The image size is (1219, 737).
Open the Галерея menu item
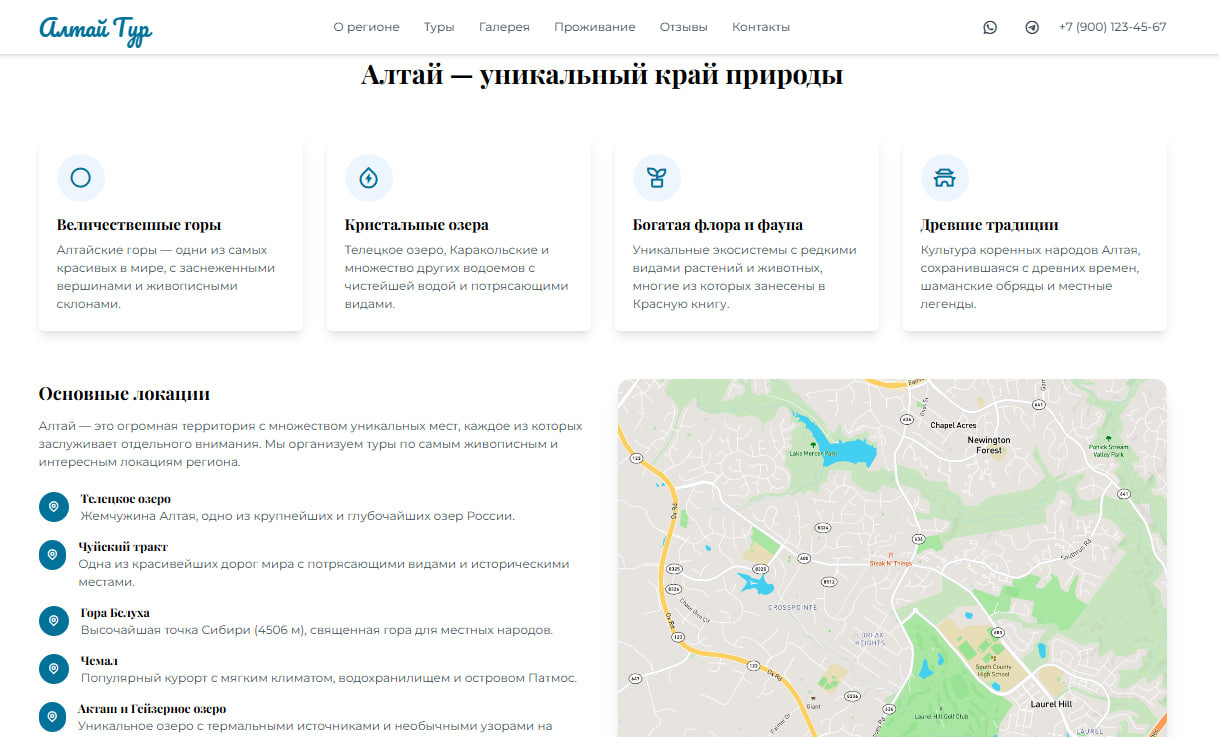click(x=504, y=27)
